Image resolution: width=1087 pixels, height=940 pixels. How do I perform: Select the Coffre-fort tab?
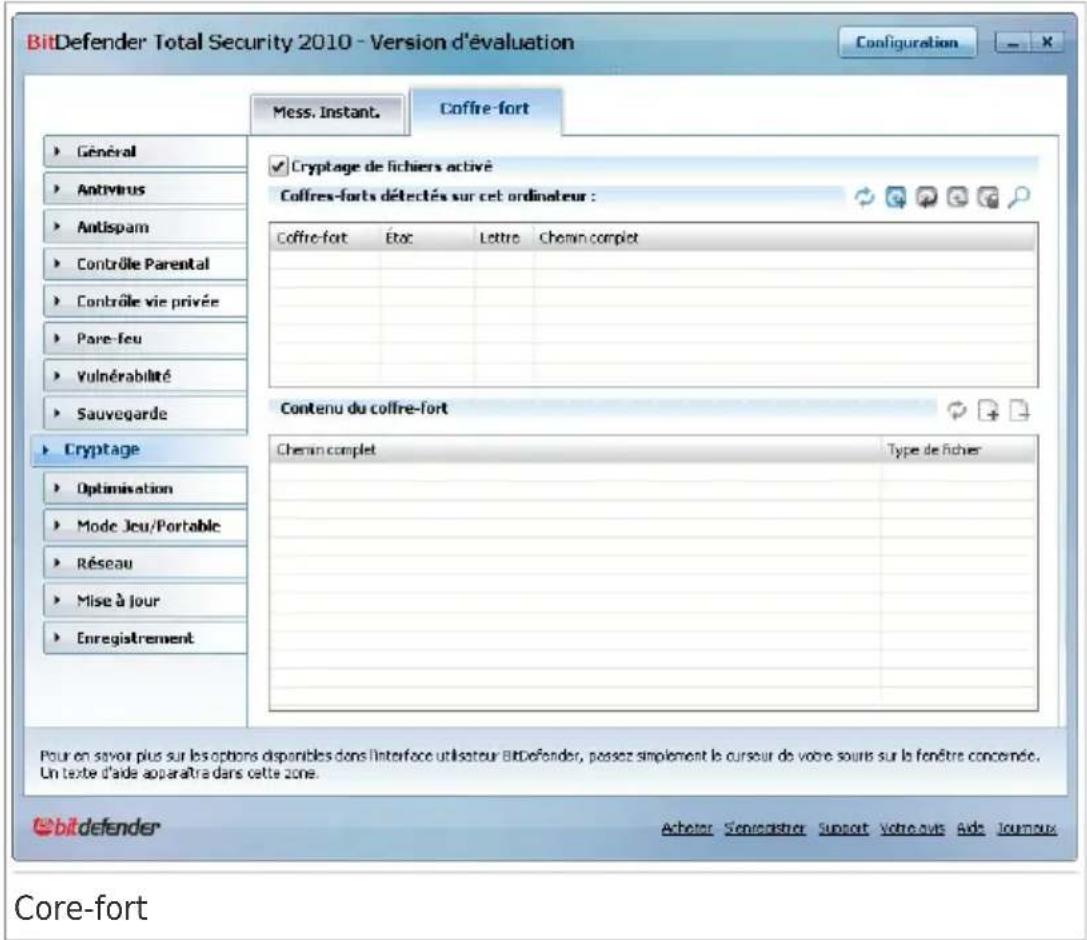(x=485, y=109)
